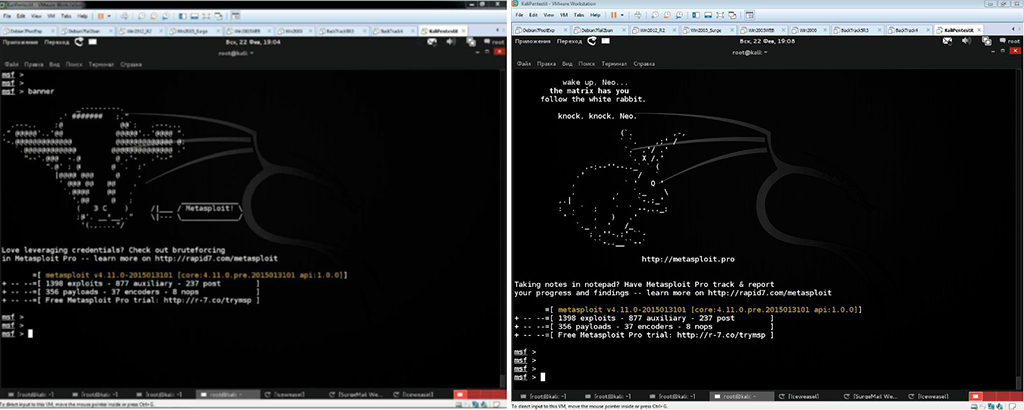The image size is (1024, 410).
Task: Send Ctrl+Alt+Del in right VMware window toolbar
Action: 638,15
